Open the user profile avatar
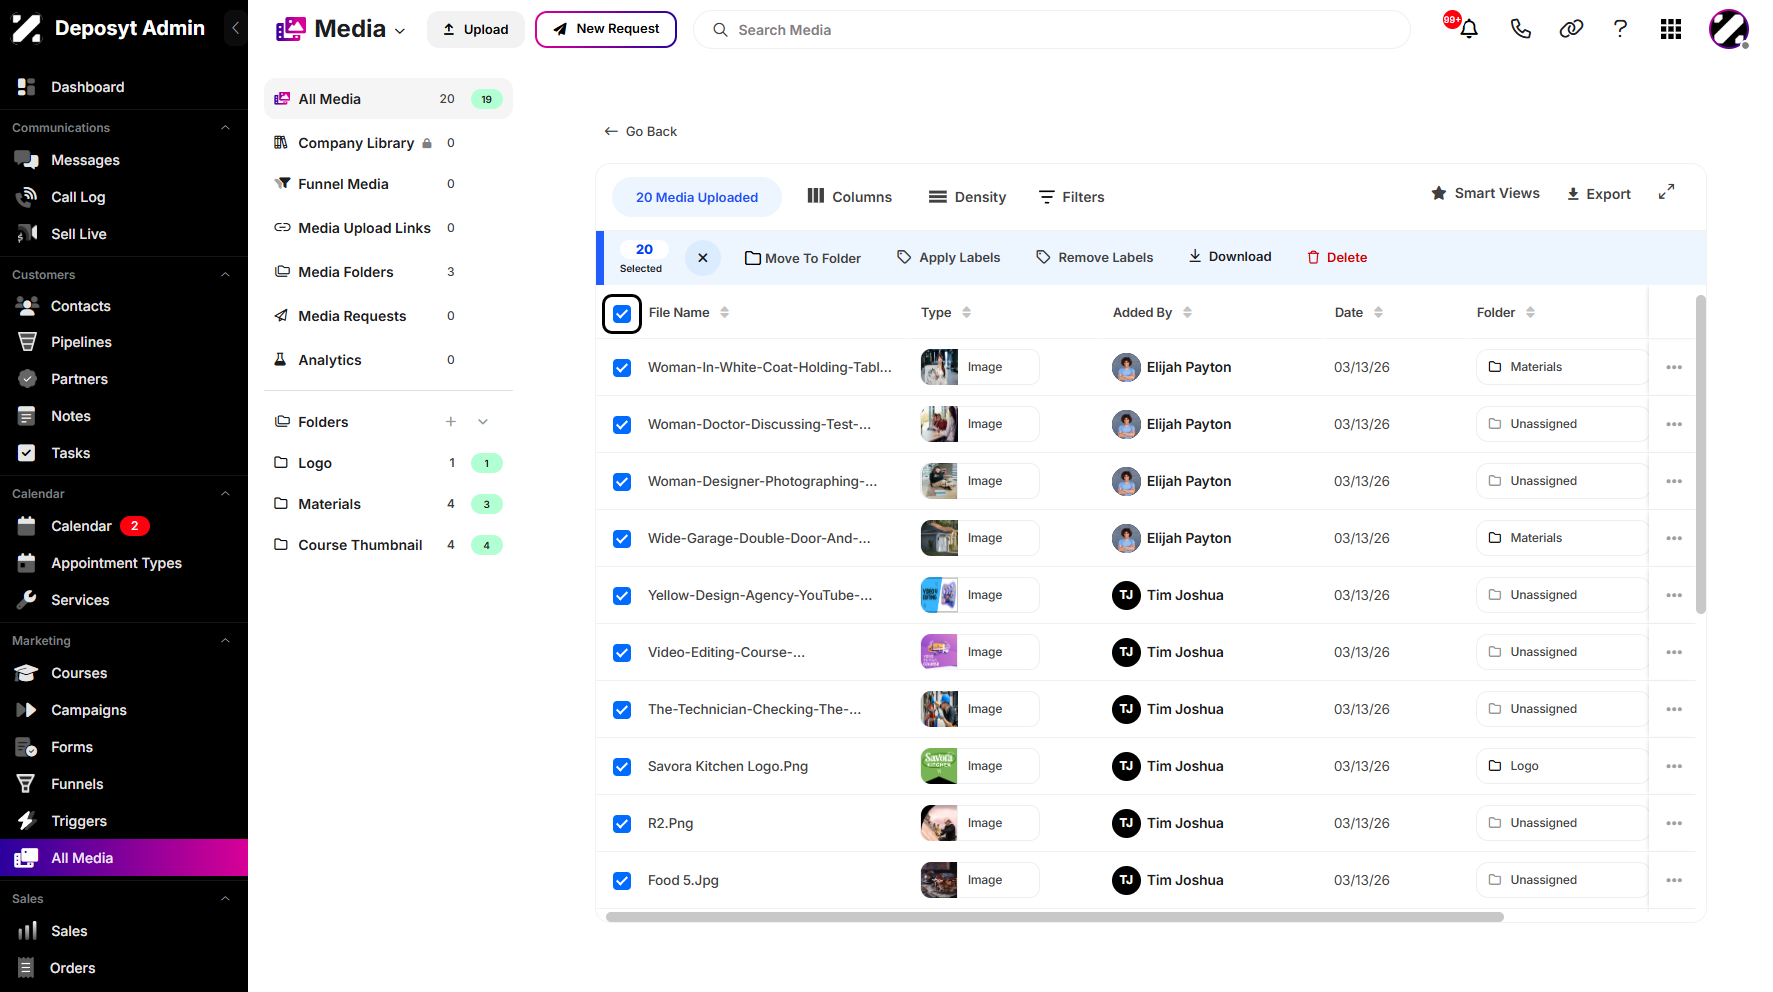The image size is (1773, 992). coord(1729,29)
